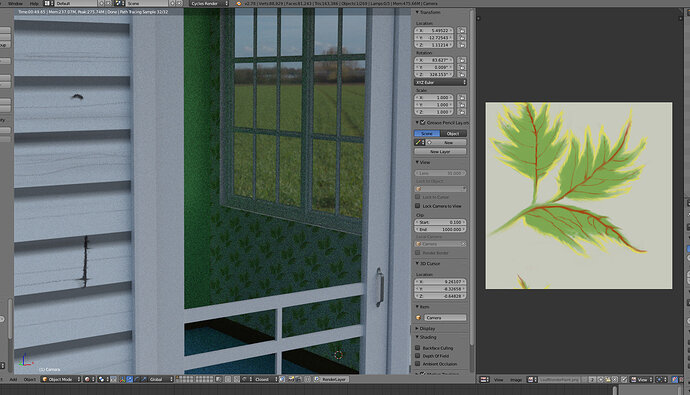
Task: Enable Lock Camera to View checkbox
Action: click(418, 205)
